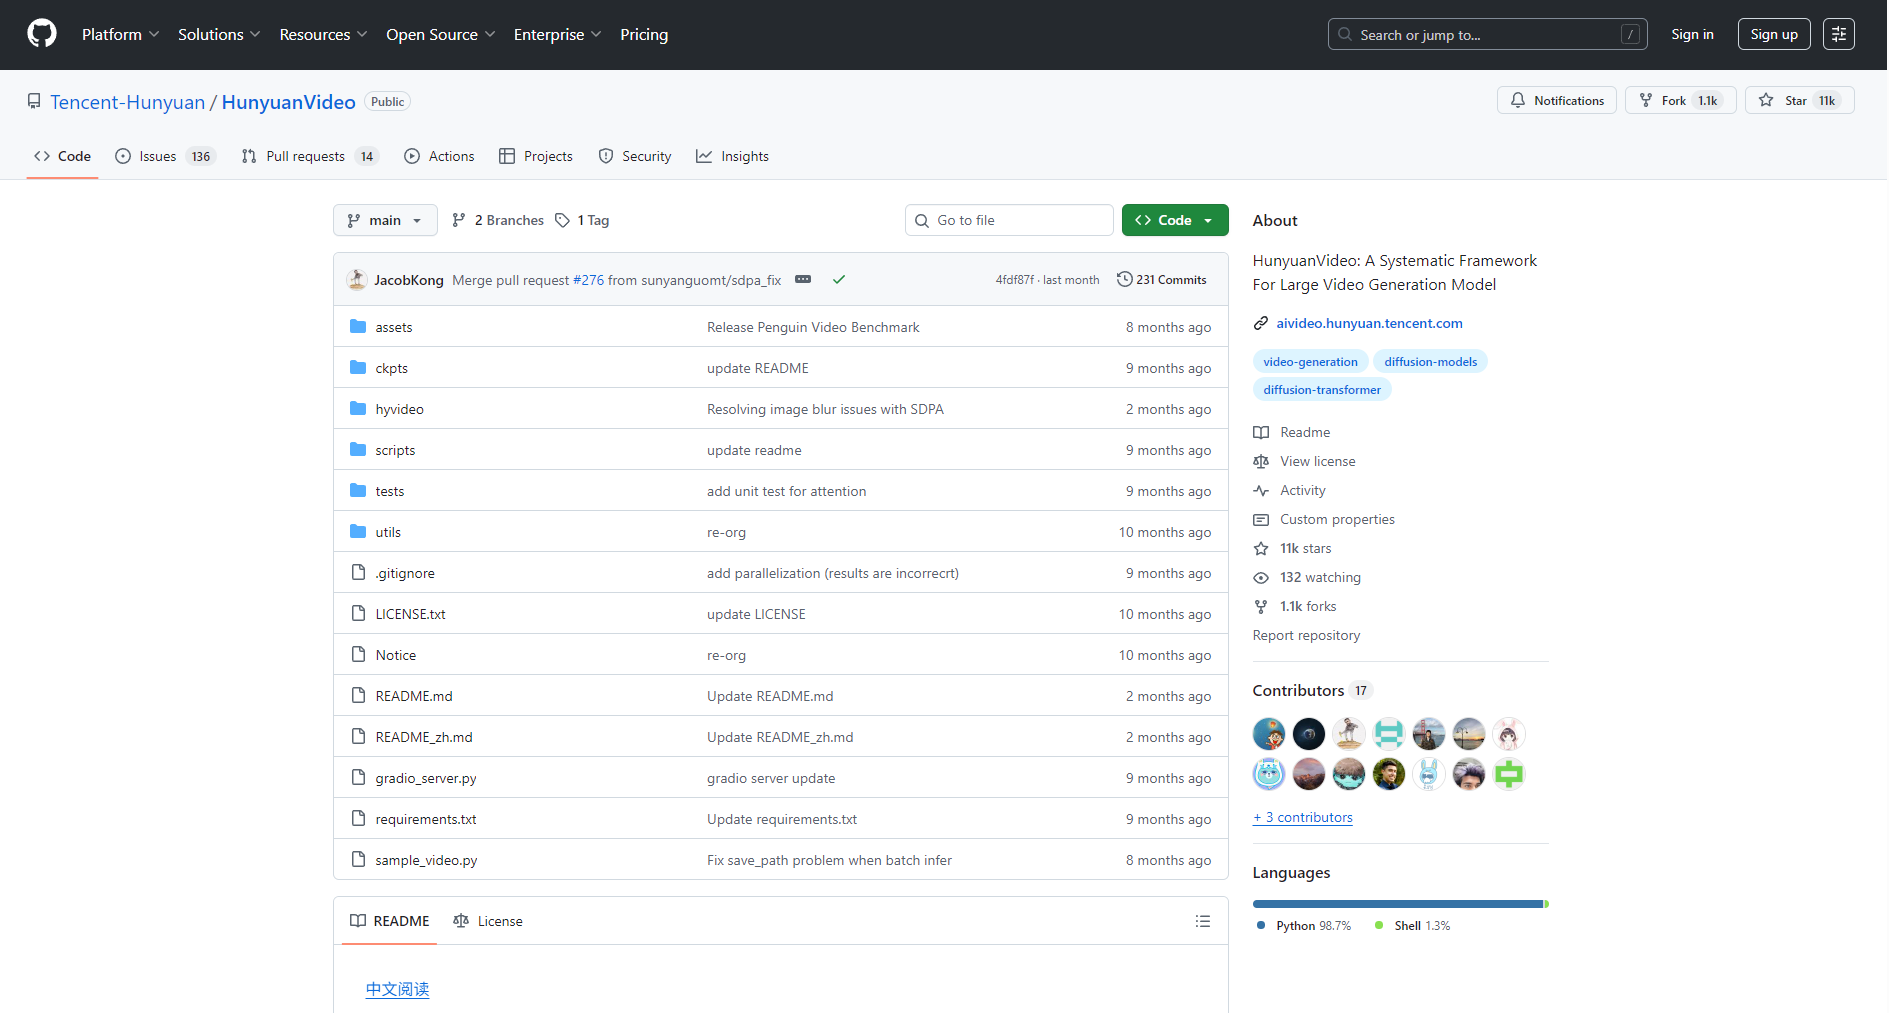Click the ellipsis to expand commit message
The image size is (1889, 1013).
coord(803,279)
